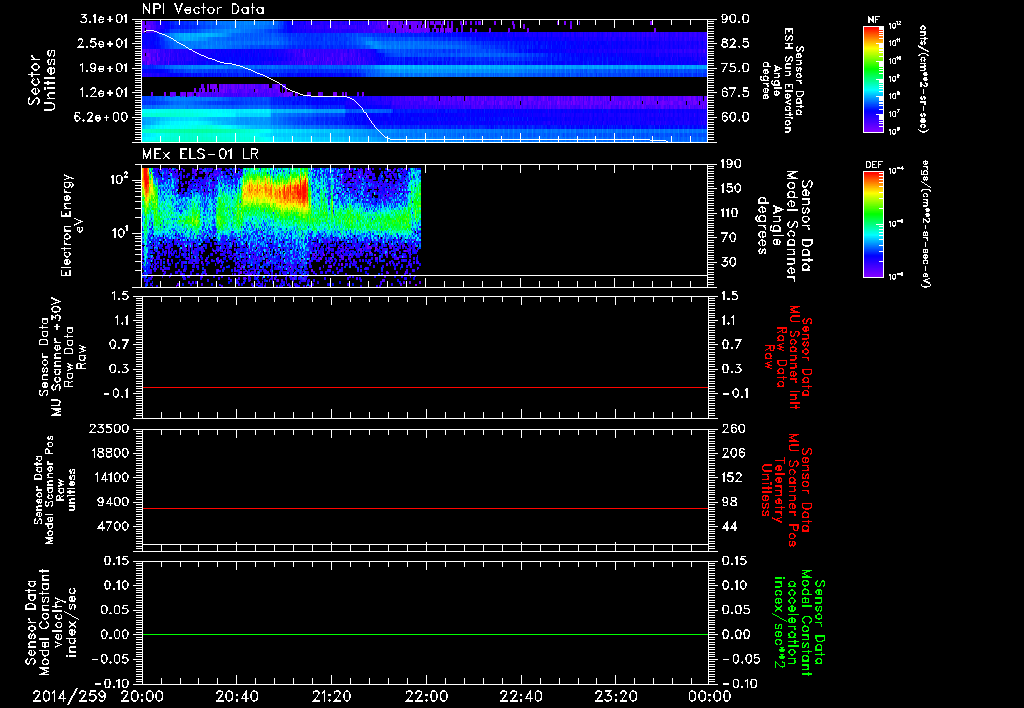
Task: Click the 10² electron energy tick label
Action: point(121,178)
